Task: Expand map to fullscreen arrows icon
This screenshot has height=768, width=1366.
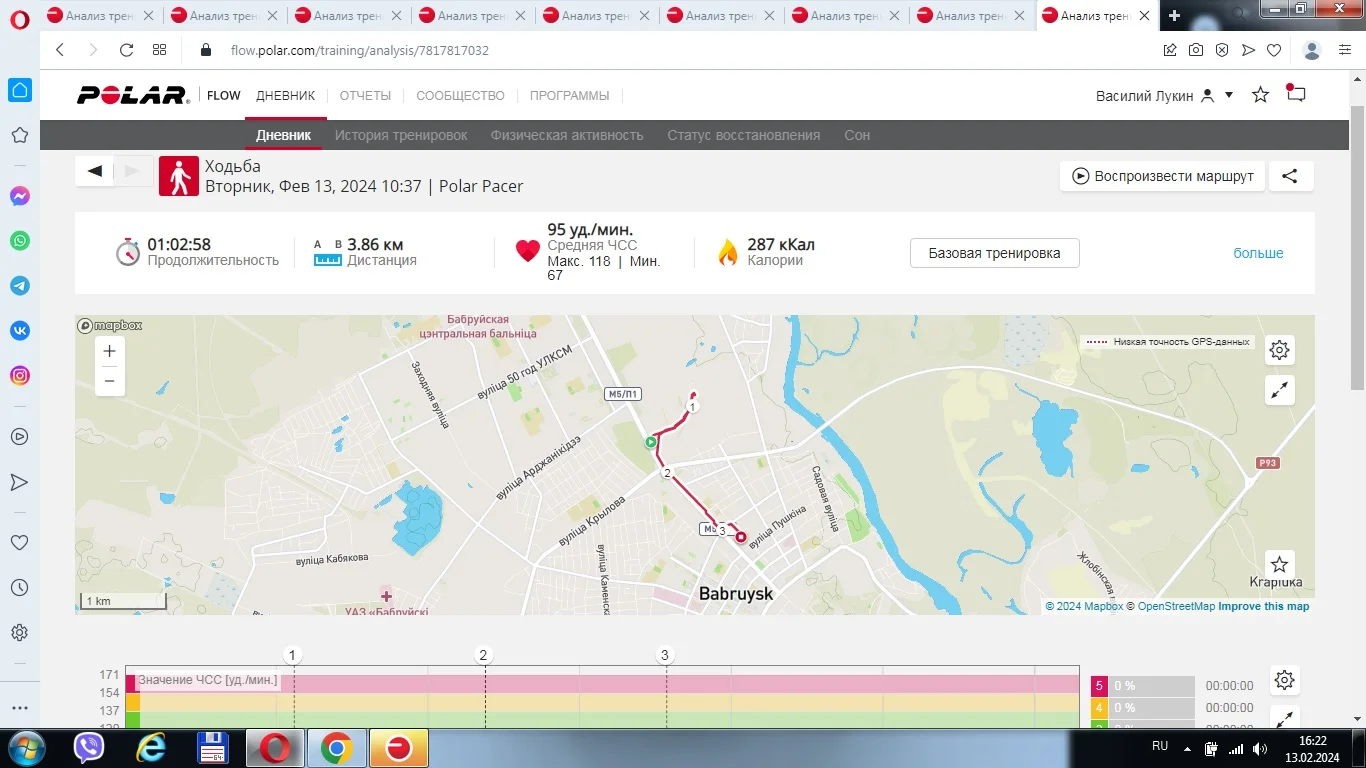Action: 1279,391
